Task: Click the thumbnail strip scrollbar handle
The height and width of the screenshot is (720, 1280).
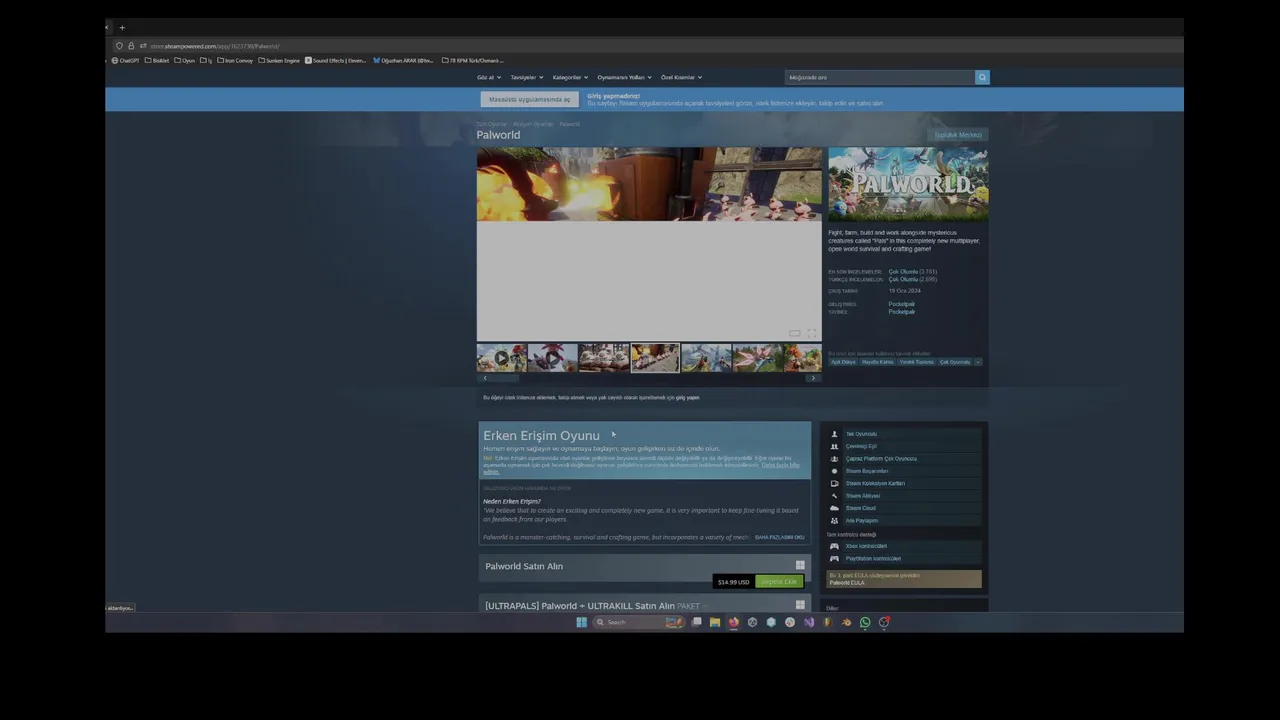Action: [x=498, y=378]
